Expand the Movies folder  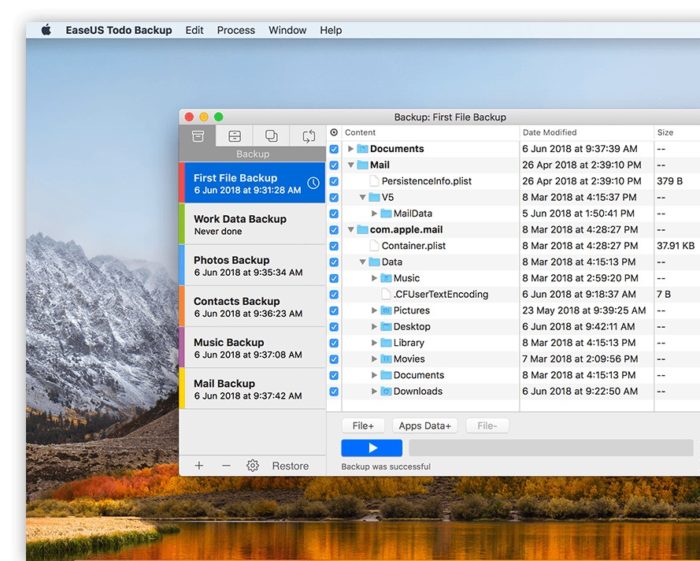(x=374, y=359)
